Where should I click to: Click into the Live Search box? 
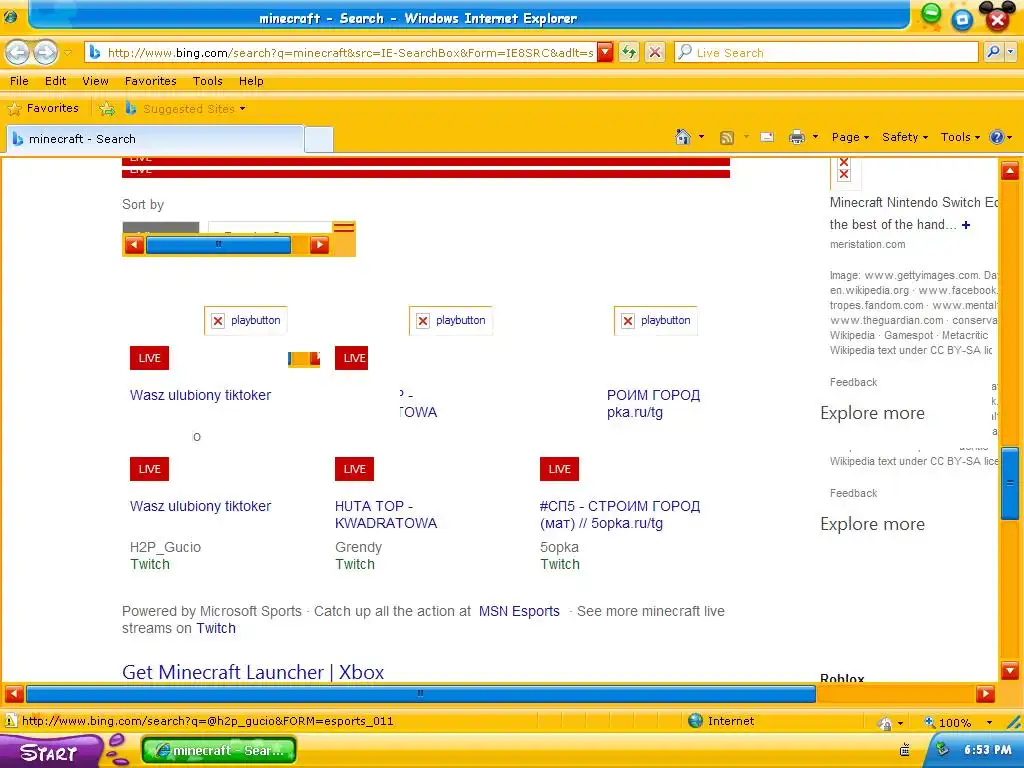[x=826, y=52]
